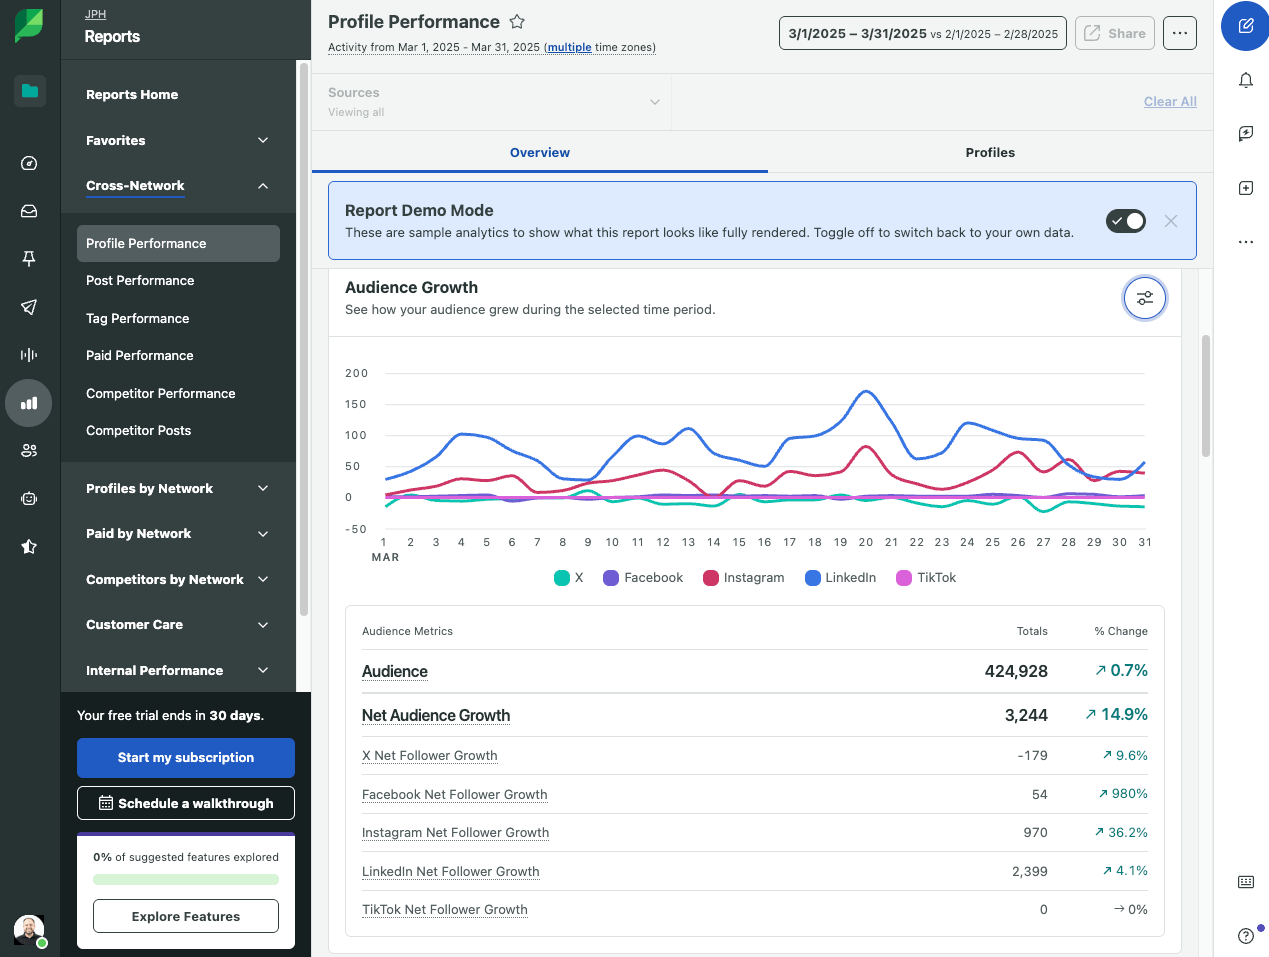Toggle LinkedIn series in the chart legend
1269x957 pixels.
click(840, 577)
